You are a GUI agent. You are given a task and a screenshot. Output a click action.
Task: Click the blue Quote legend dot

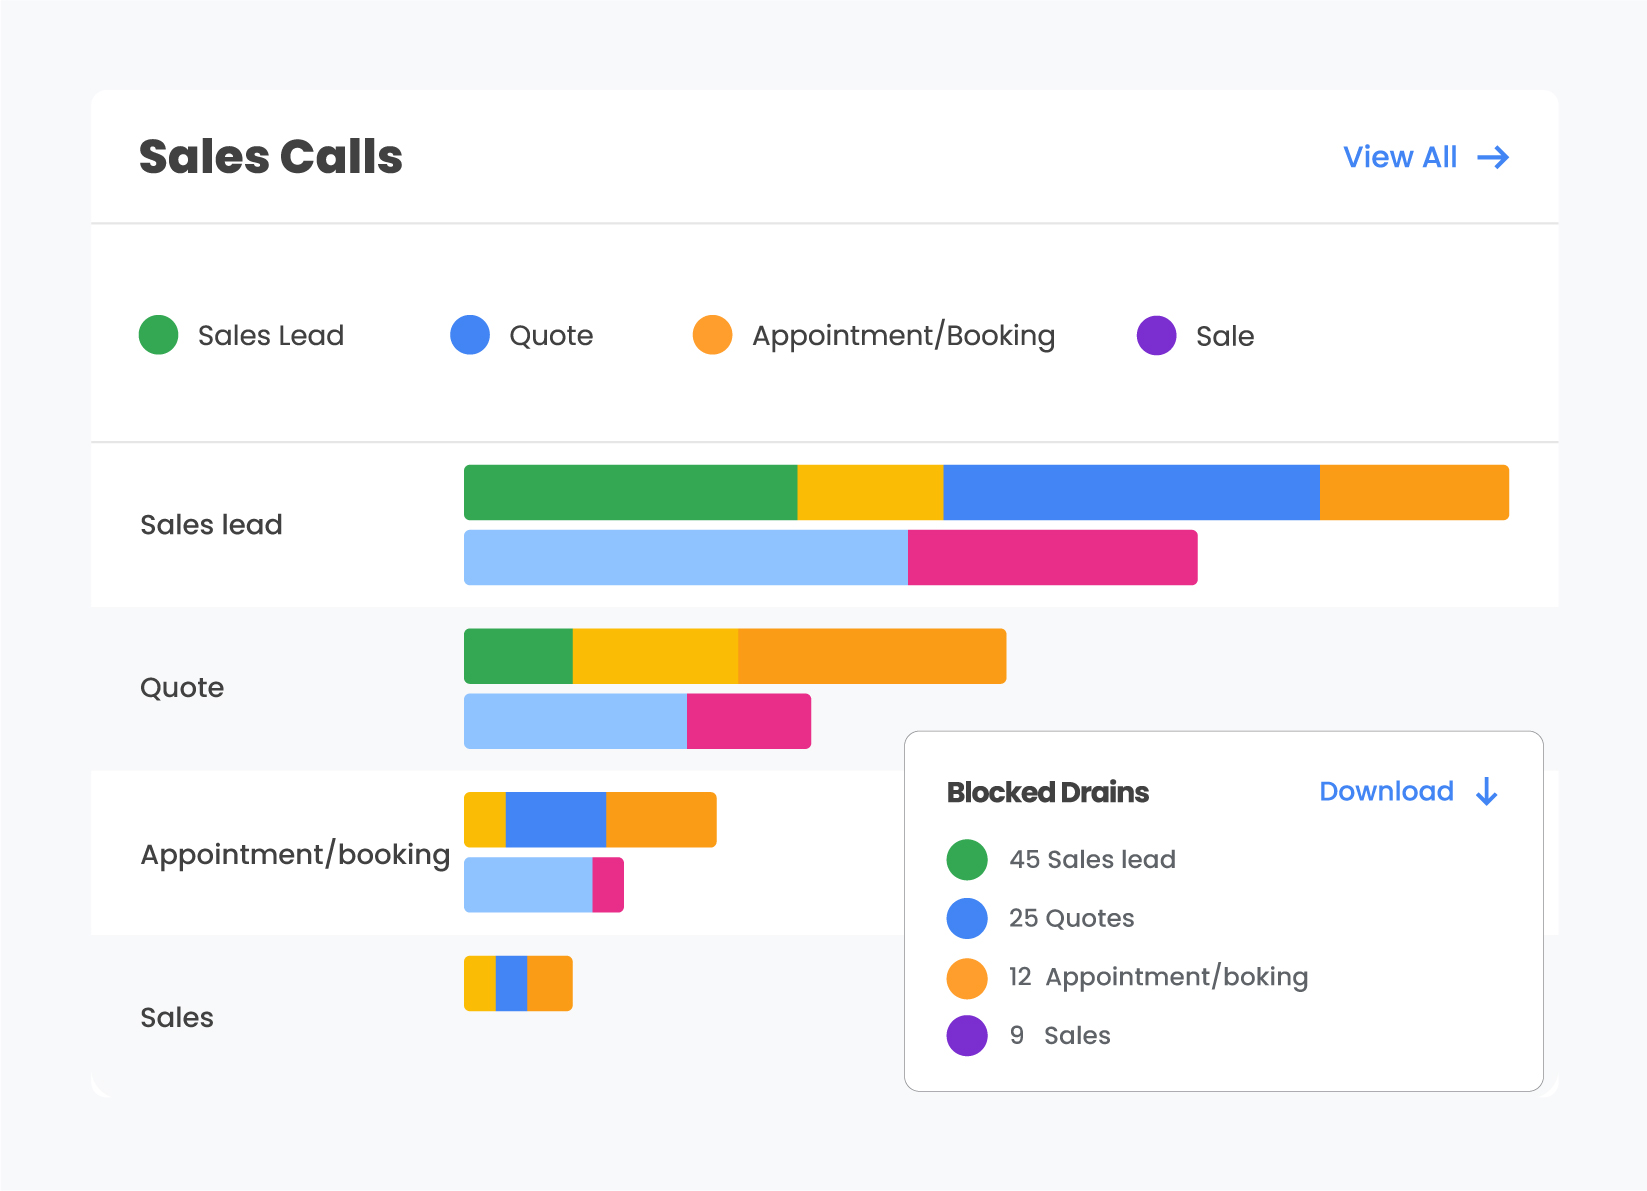click(x=468, y=335)
